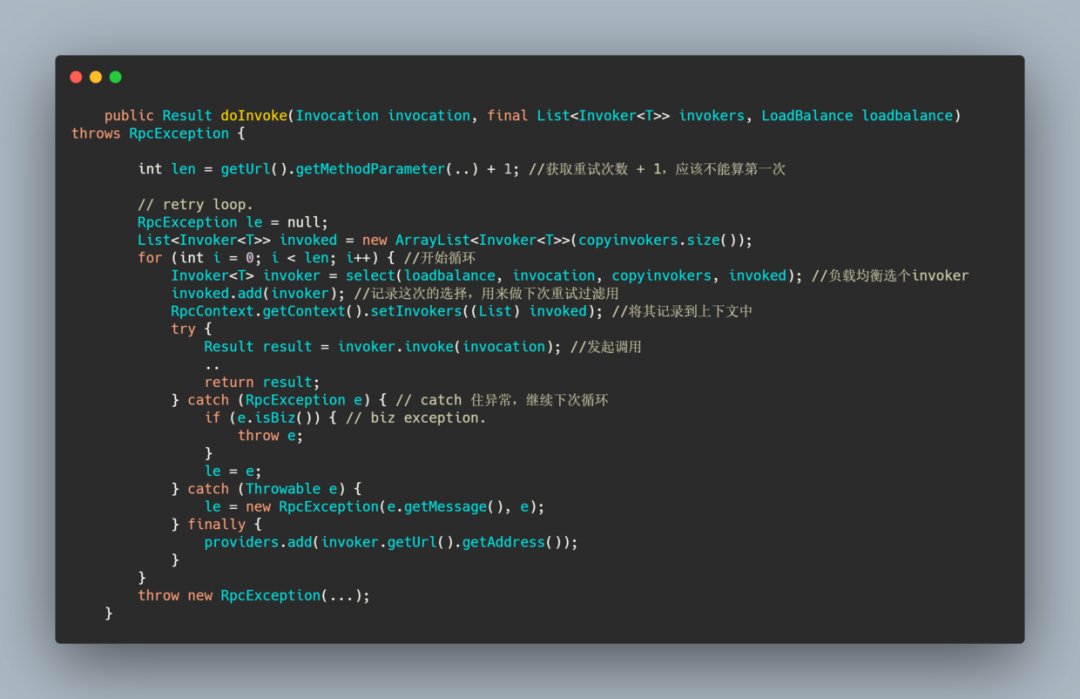Click 'LoadBalance loadbalance' parameter
Image resolution: width=1080 pixels, height=699 pixels.
[x=857, y=116]
